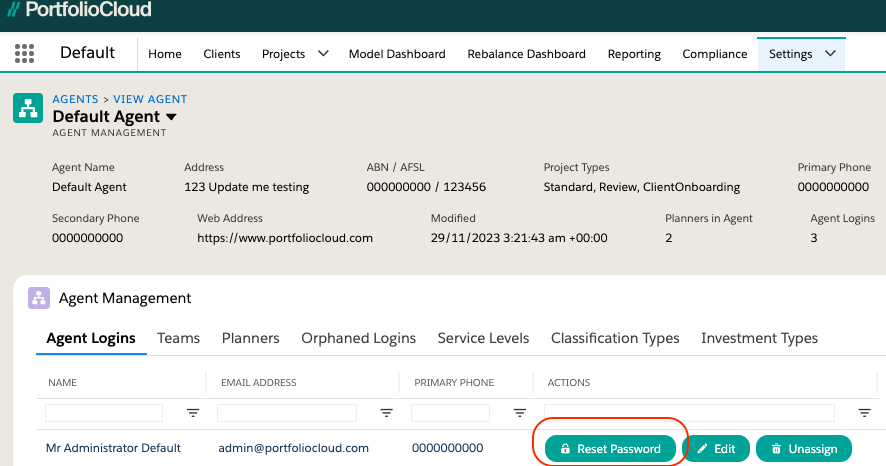Open the Mr Administrator Default link

click(x=113, y=448)
